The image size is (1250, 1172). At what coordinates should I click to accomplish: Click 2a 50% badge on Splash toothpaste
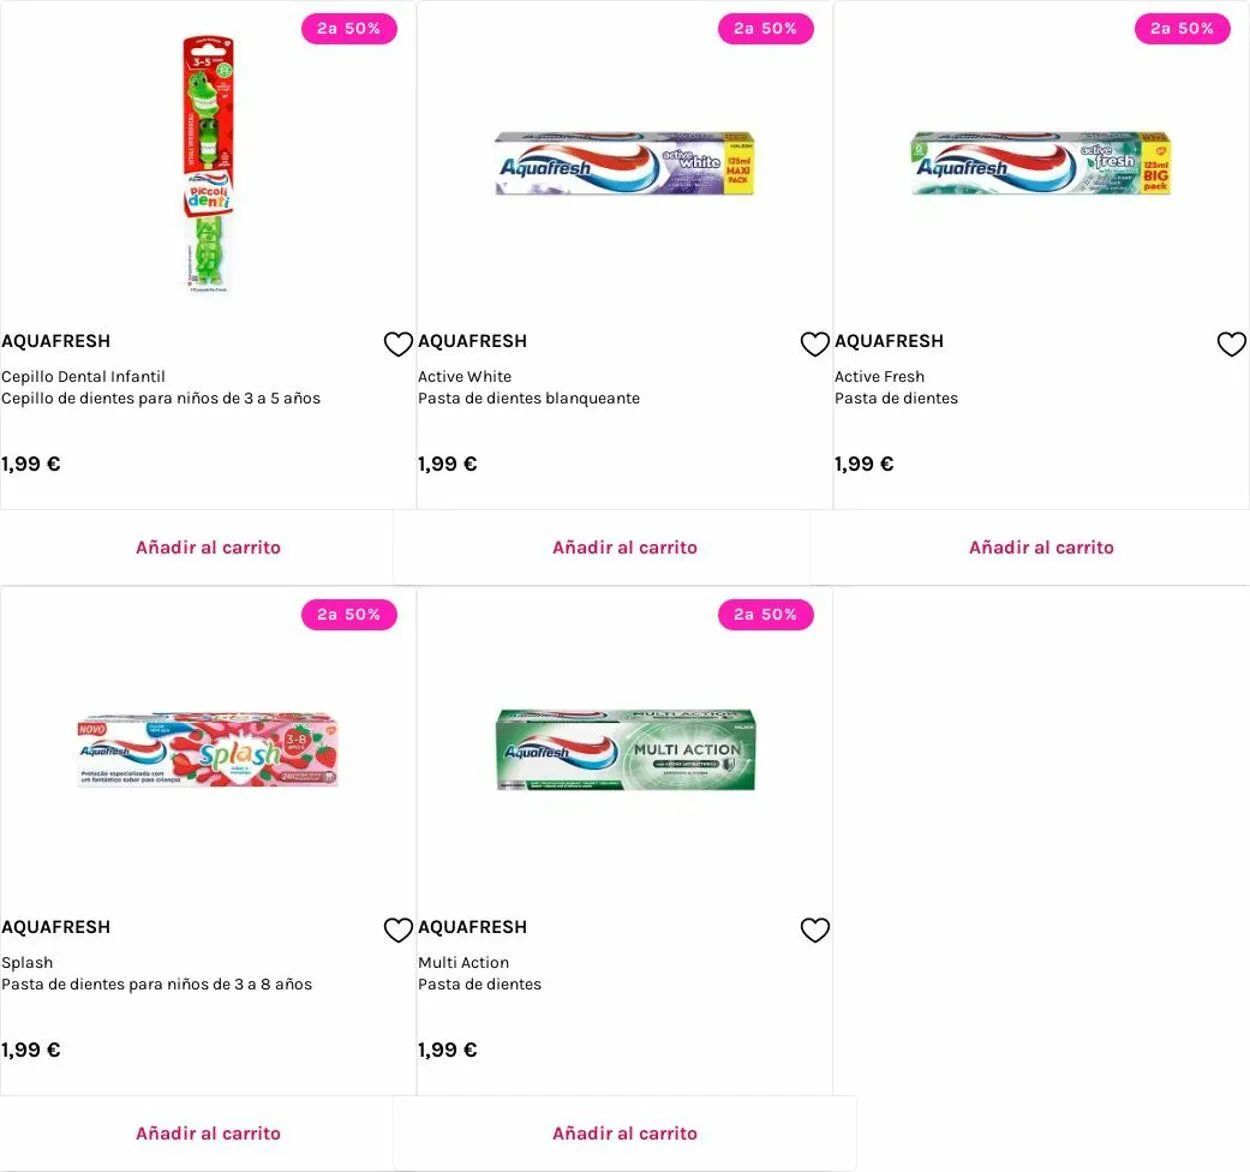349,615
